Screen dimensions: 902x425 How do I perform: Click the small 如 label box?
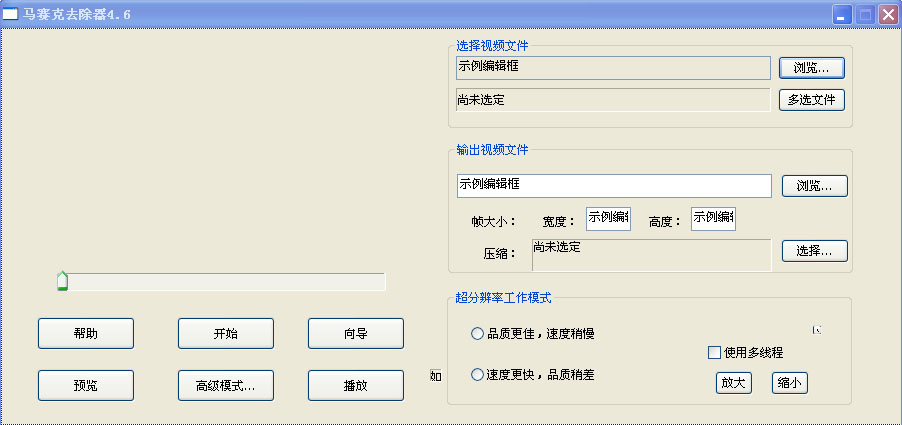click(x=435, y=376)
